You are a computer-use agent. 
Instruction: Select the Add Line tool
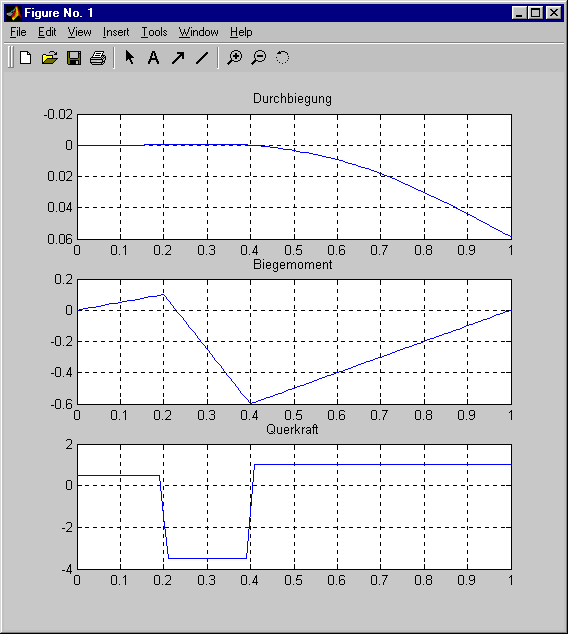click(202, 58)
